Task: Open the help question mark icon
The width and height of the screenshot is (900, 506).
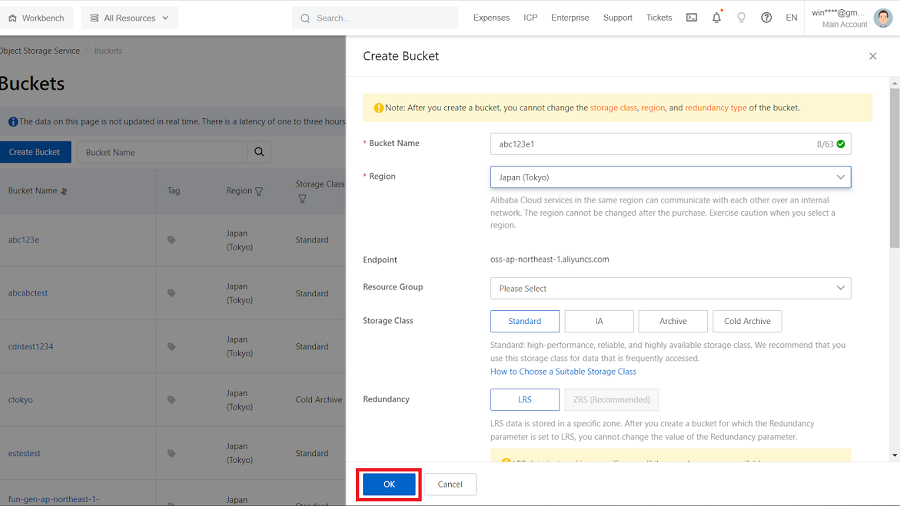Action: pyautogui.click(x=766, y=18)
